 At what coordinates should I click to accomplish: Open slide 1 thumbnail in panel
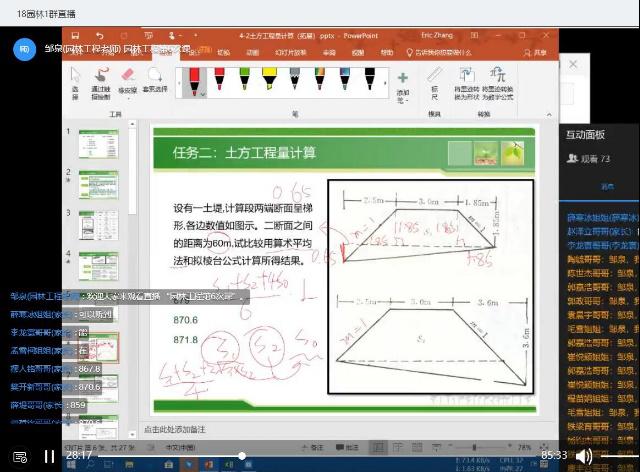[x=99, y=146]
